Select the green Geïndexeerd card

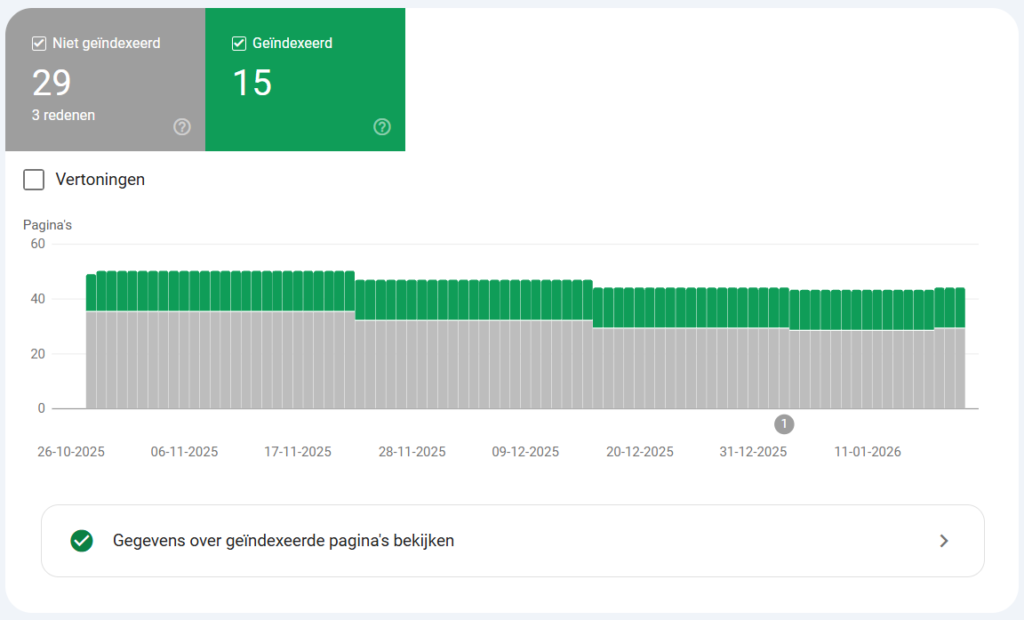[305, 80]
